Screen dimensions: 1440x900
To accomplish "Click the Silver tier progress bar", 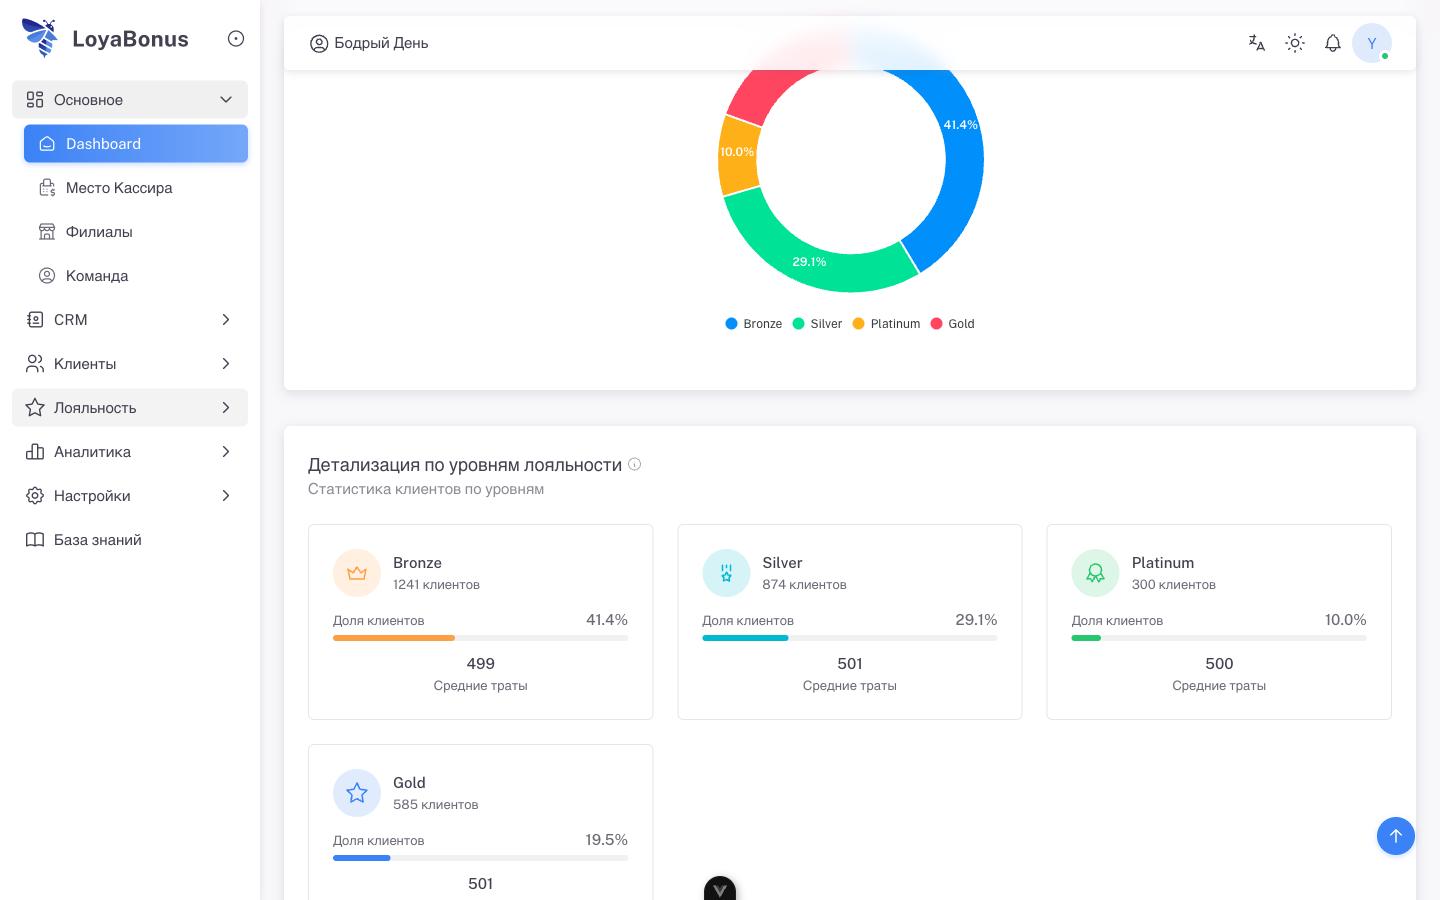I will pos(849,637).
